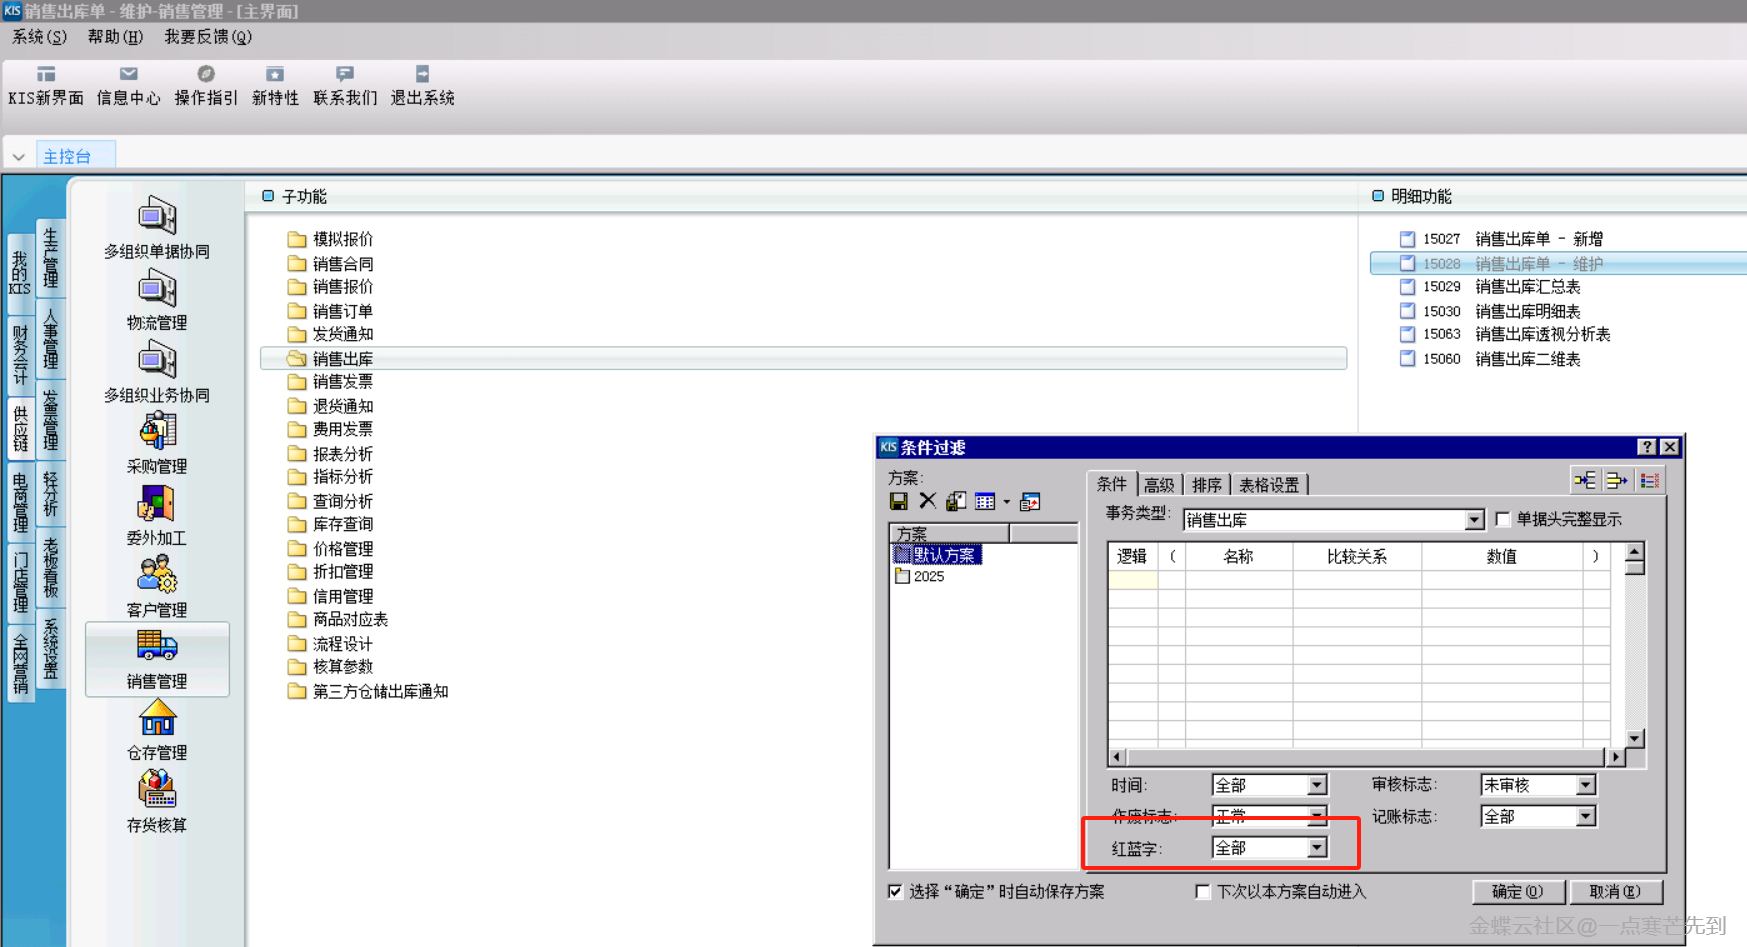Open 仓存管理 warehouse module icon
This screenshot has width=1747, height=947.
pos(157,730)
